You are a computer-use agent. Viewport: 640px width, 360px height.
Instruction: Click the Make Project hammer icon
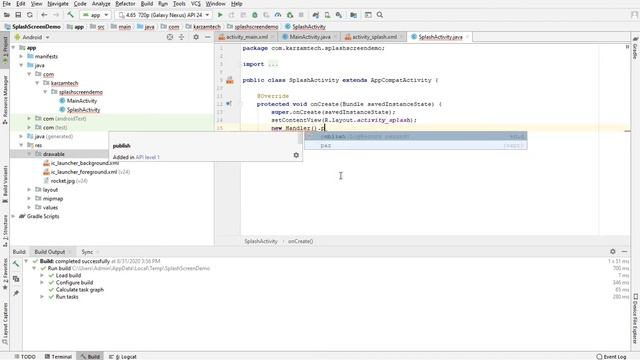point(70,15)
